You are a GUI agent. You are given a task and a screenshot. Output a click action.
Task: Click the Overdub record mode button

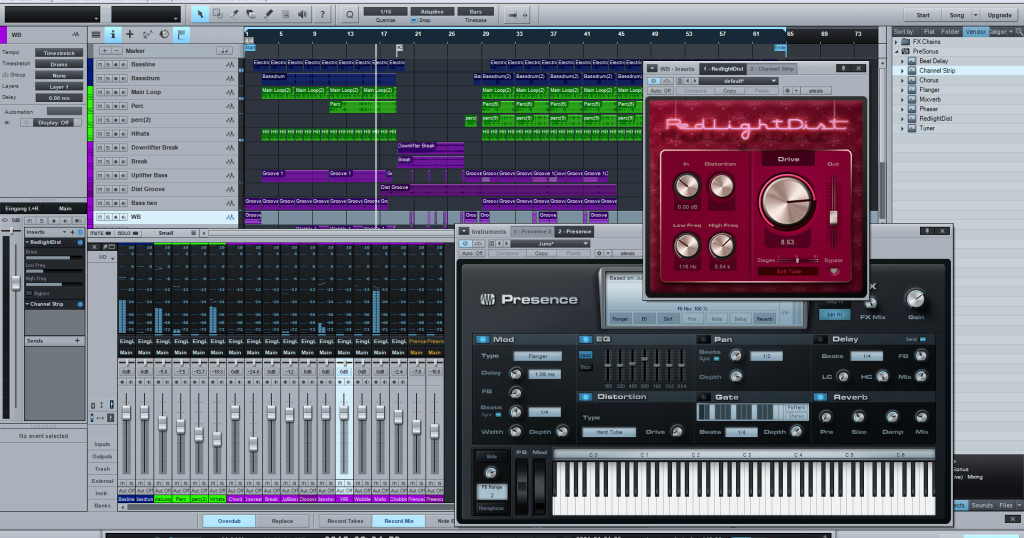pos(229,521)
